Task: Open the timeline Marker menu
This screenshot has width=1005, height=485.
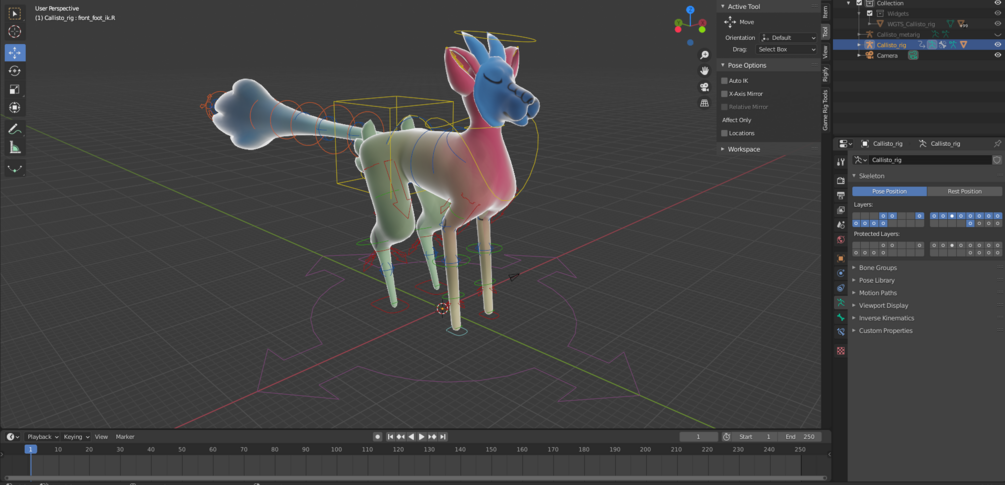Action: pos(125,437)
